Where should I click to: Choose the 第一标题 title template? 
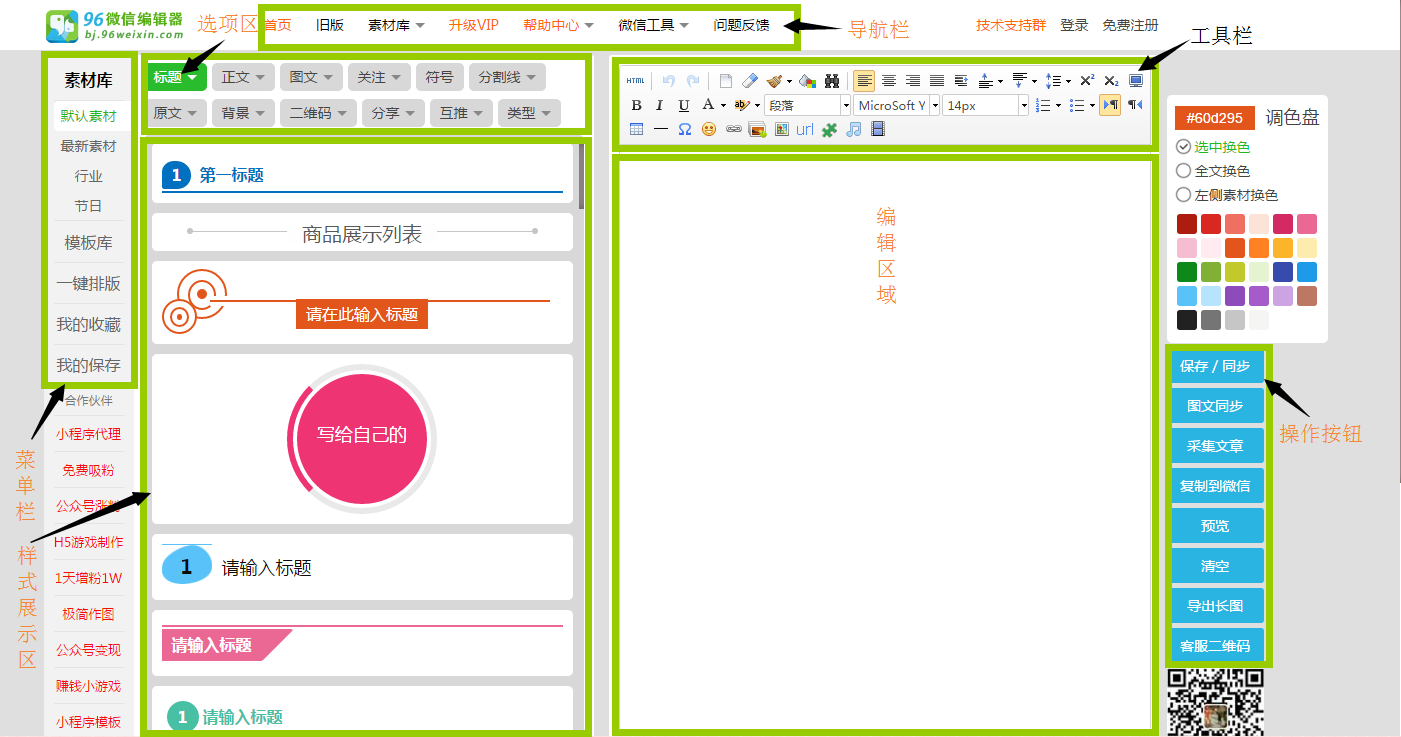tap(362, 176)
